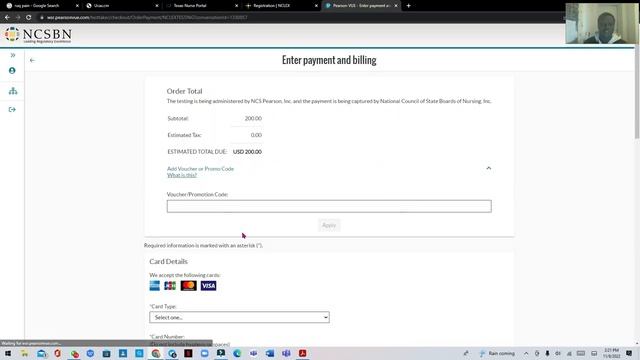Click the 'Card Details' heading

point(169,262)
